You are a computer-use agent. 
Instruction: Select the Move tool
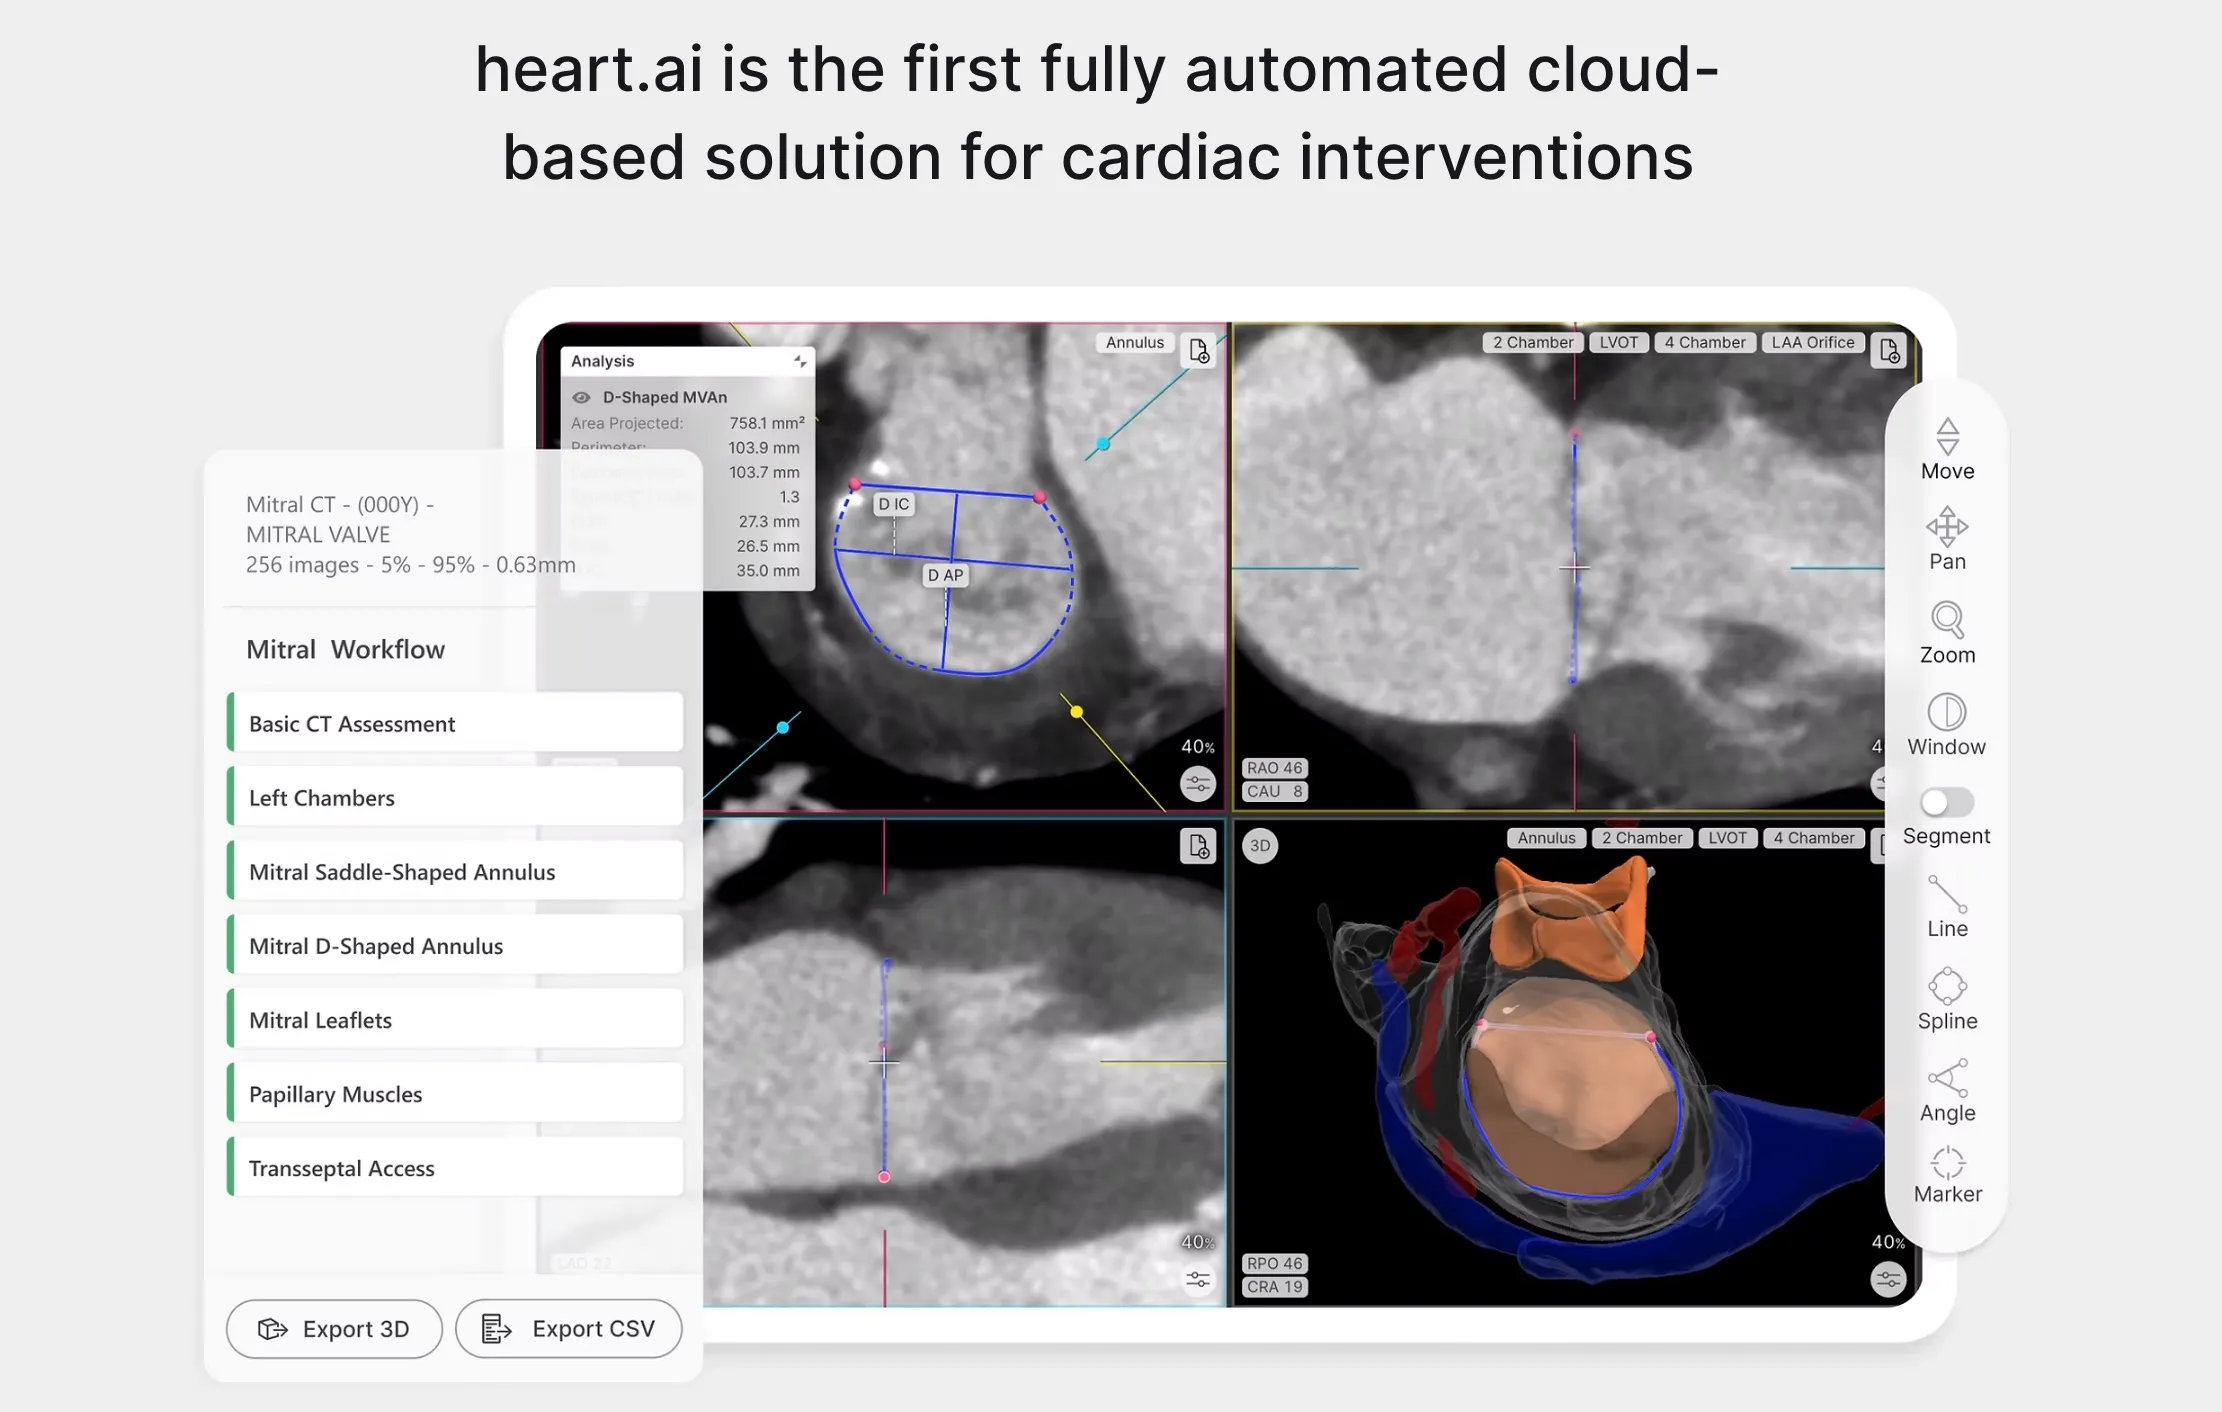coord(1947,449)
